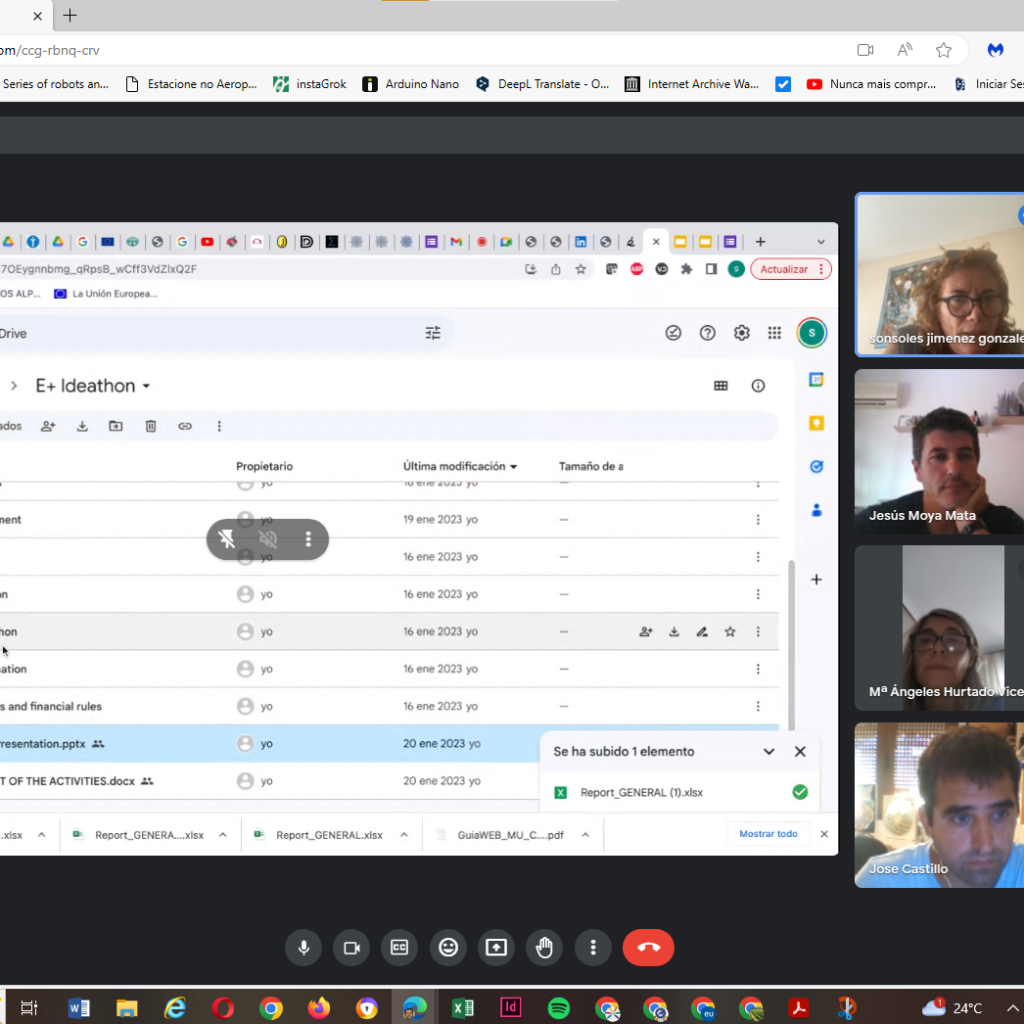This screenshot has width=1024, height=1024.
Task: Click the red leave call button
Action: [x=648, y=948]
